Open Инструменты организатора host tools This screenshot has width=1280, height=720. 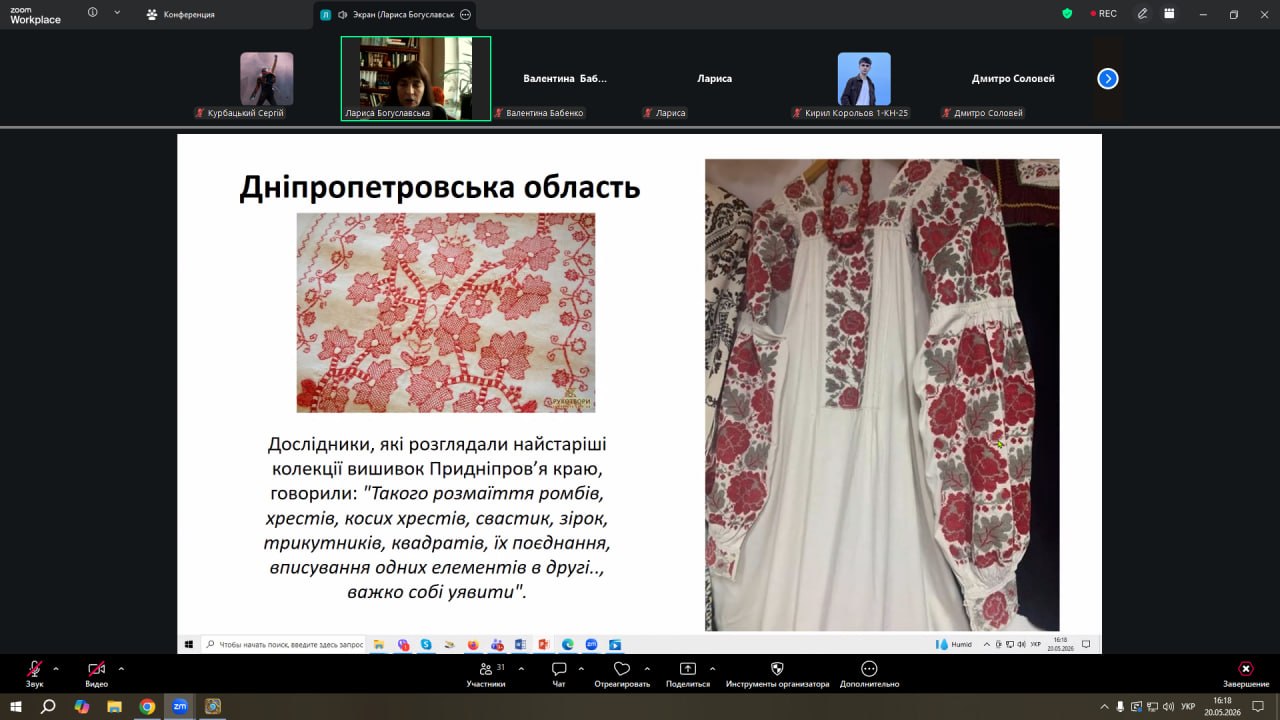(x=777, y=674)
